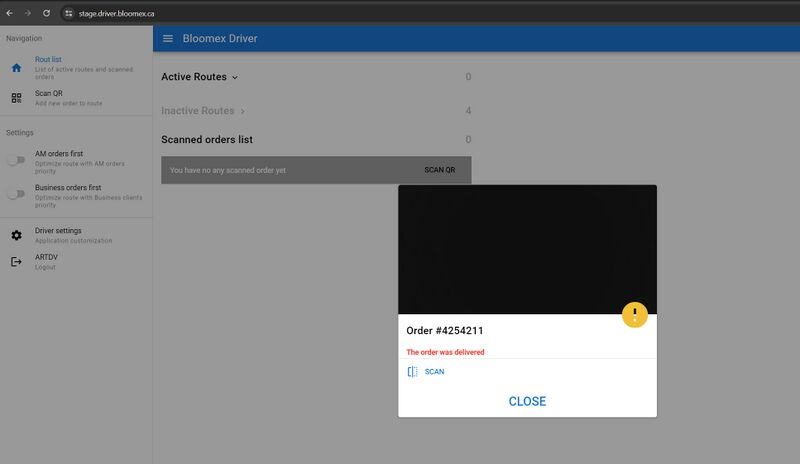Click the Order #4254211 title
The height and width of the screenshot is (464, 800).
pyautogui.click(x=445, y=331)
